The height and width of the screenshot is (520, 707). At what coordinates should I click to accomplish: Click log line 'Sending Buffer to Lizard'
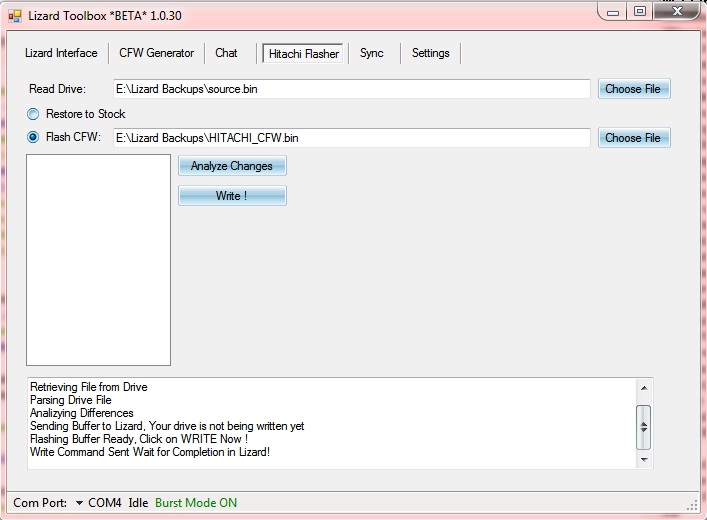point(167,426)
